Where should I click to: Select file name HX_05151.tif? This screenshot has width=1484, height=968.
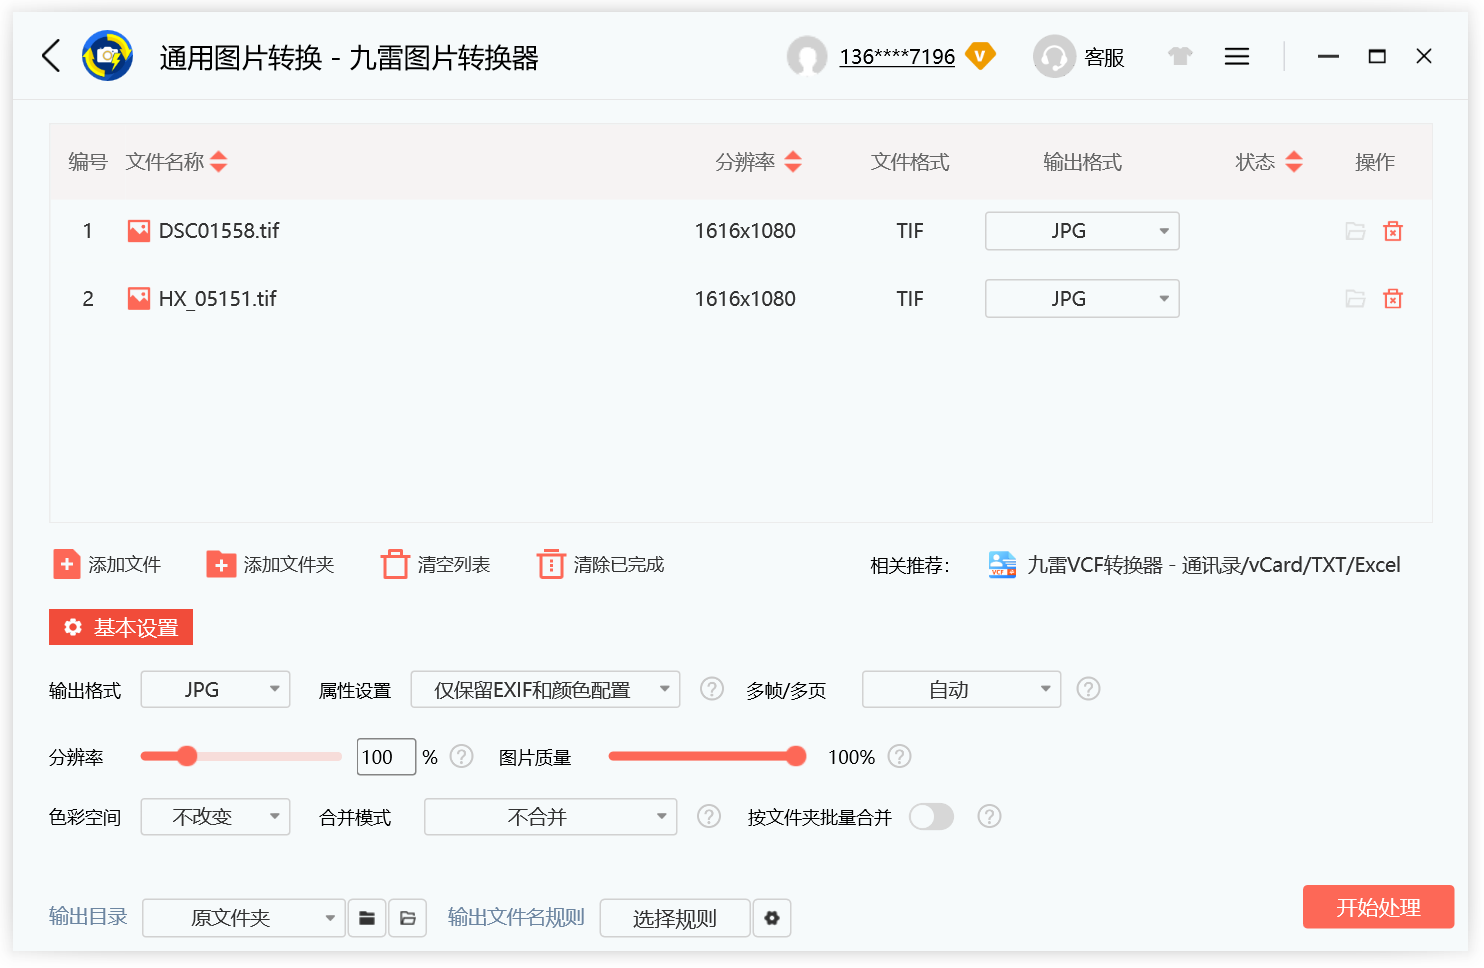(218, 298)
